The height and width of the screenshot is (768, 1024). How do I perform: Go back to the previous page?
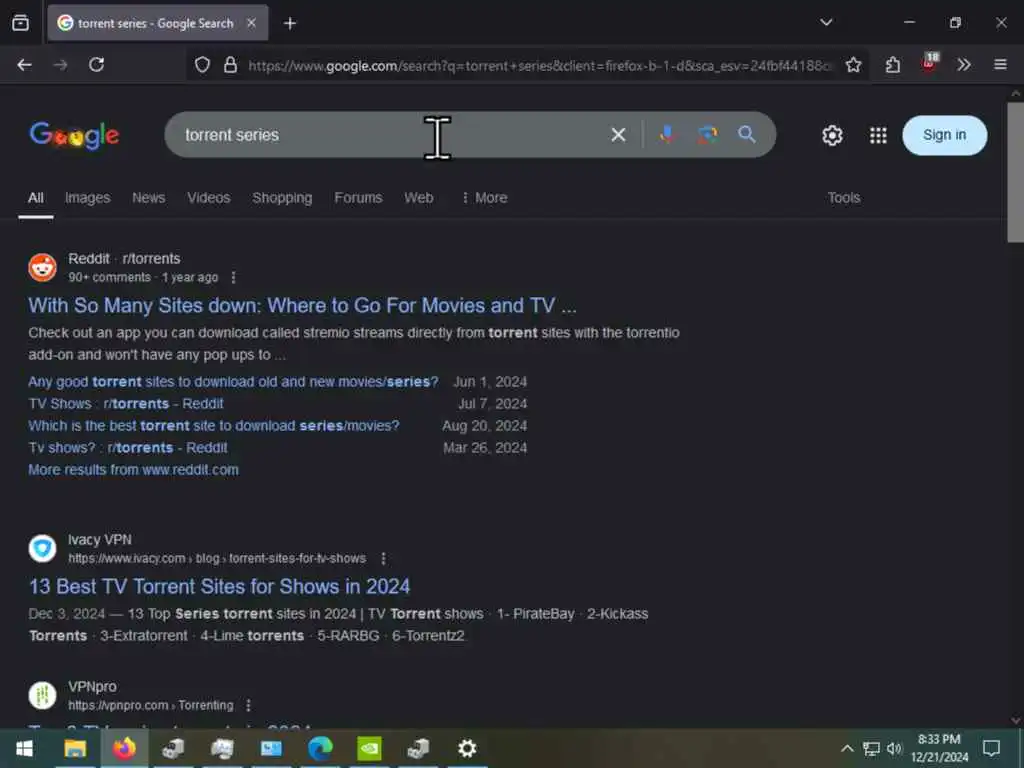[24, 65]
